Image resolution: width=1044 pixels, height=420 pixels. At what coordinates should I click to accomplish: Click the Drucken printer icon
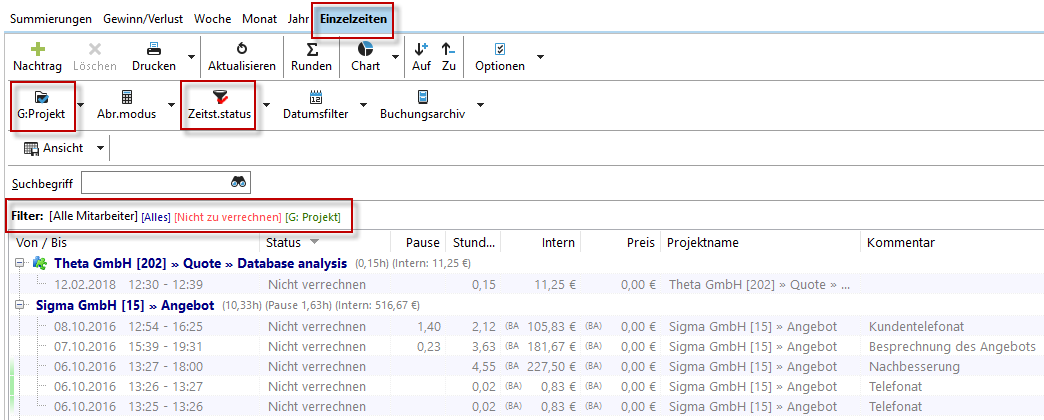154,49
